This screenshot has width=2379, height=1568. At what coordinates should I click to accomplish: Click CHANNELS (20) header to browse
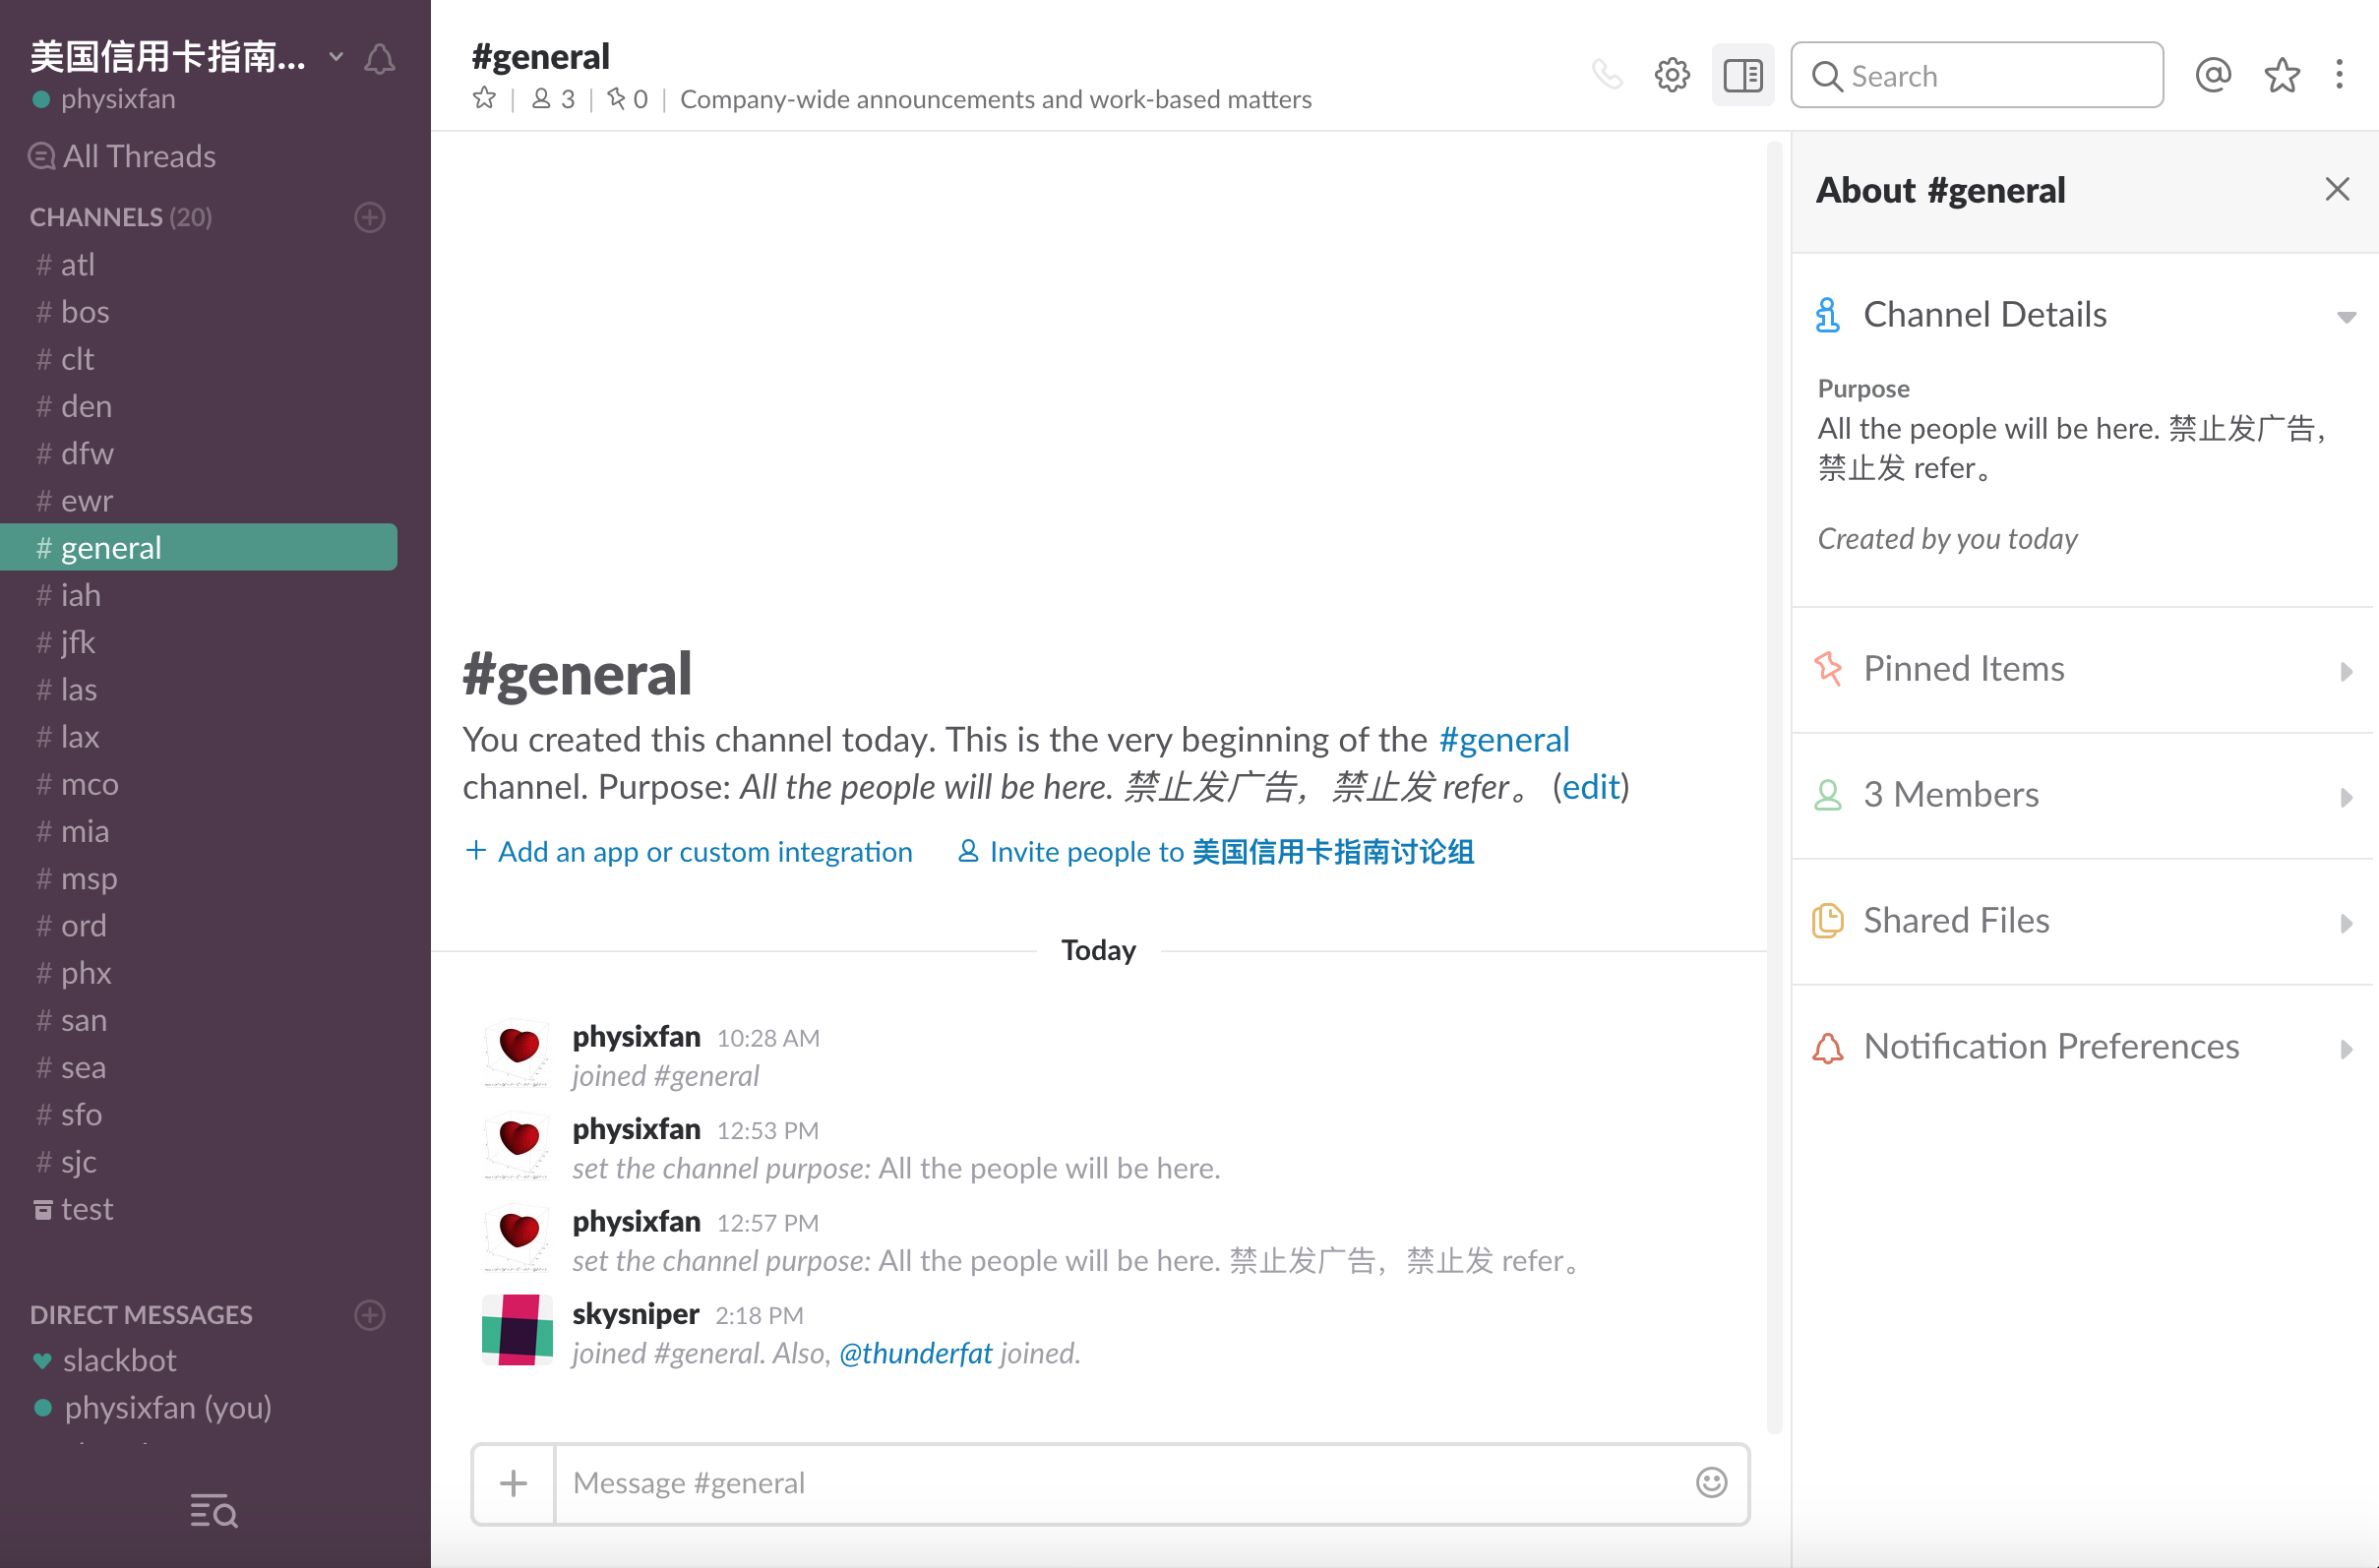click(x=121, y=217)
